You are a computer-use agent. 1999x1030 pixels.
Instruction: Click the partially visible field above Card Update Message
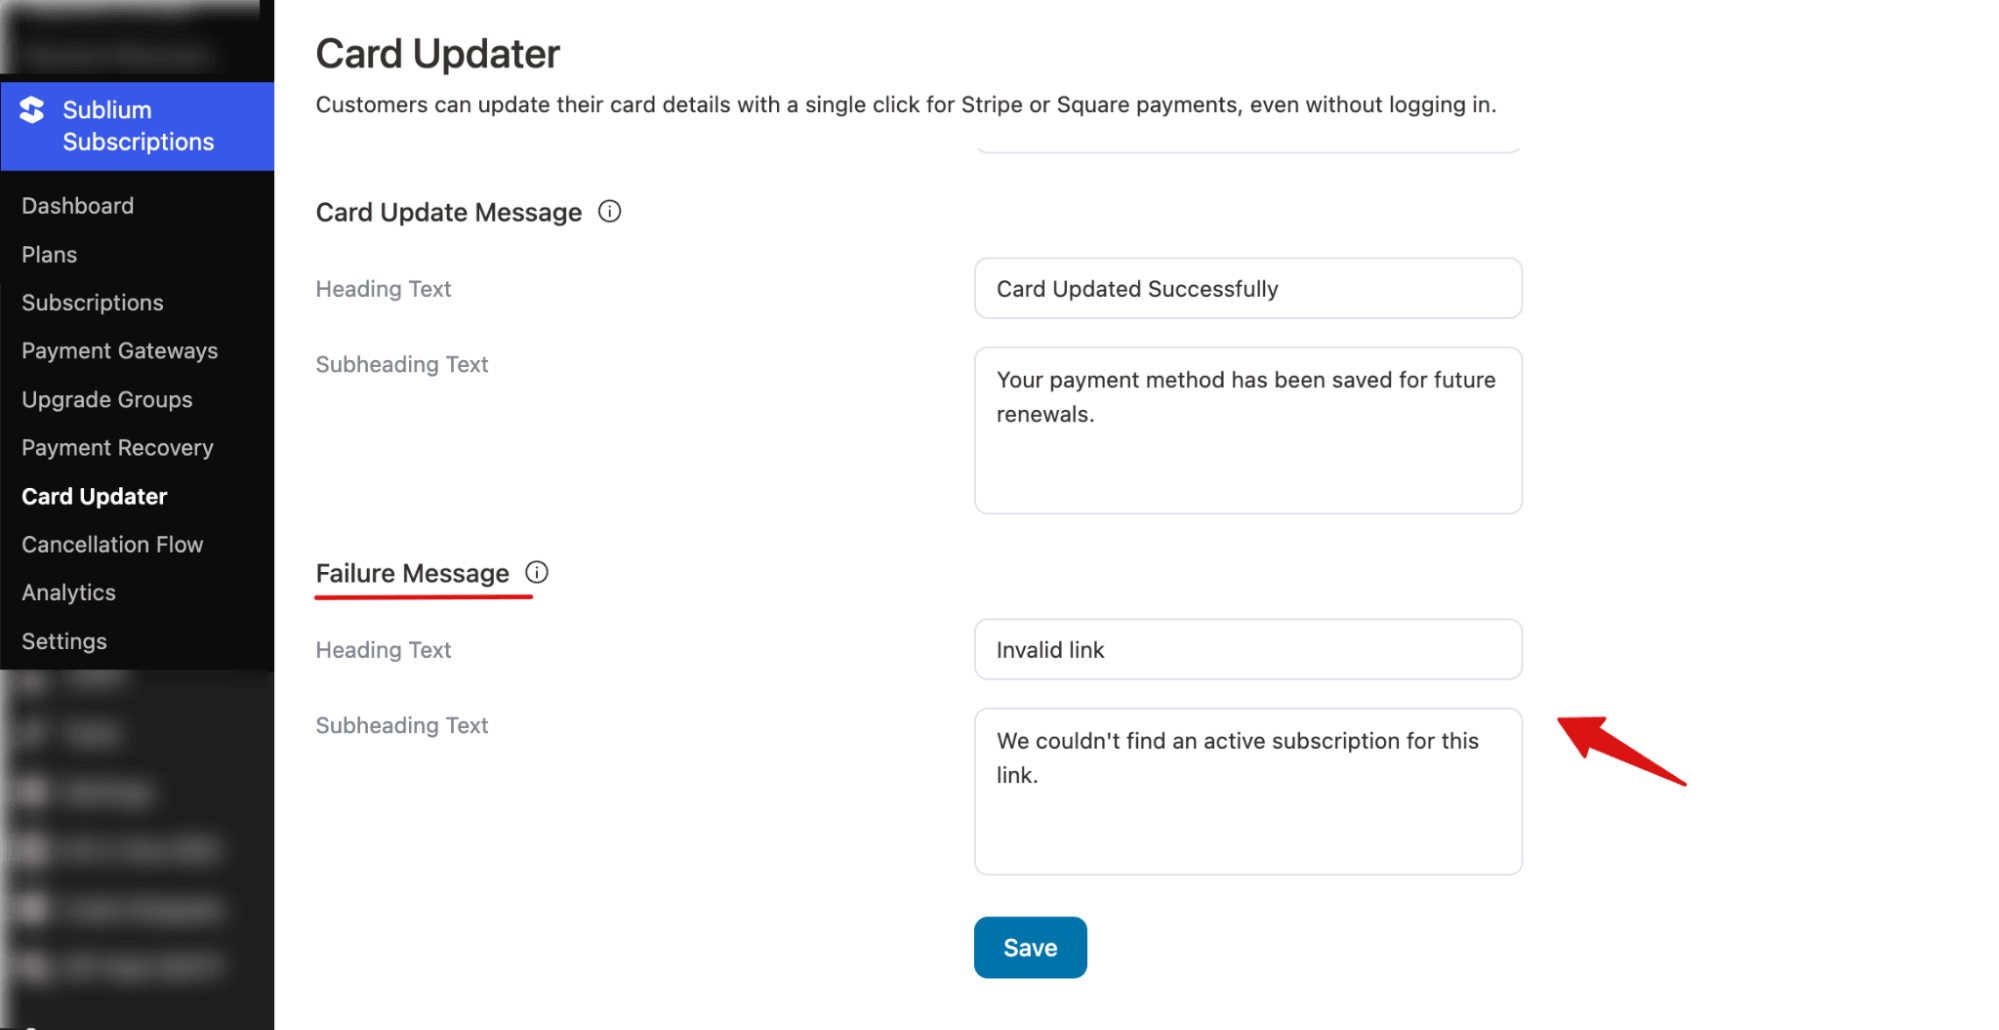(x=1246, y=145)
